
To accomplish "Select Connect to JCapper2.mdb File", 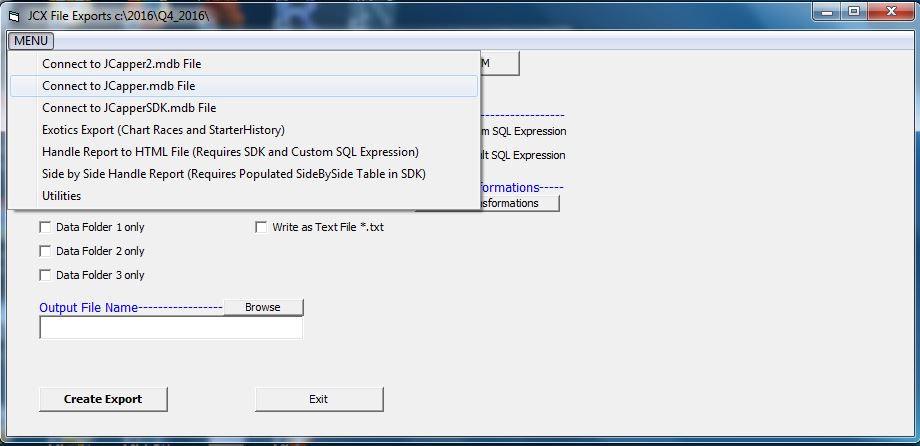I will point(244,63).
